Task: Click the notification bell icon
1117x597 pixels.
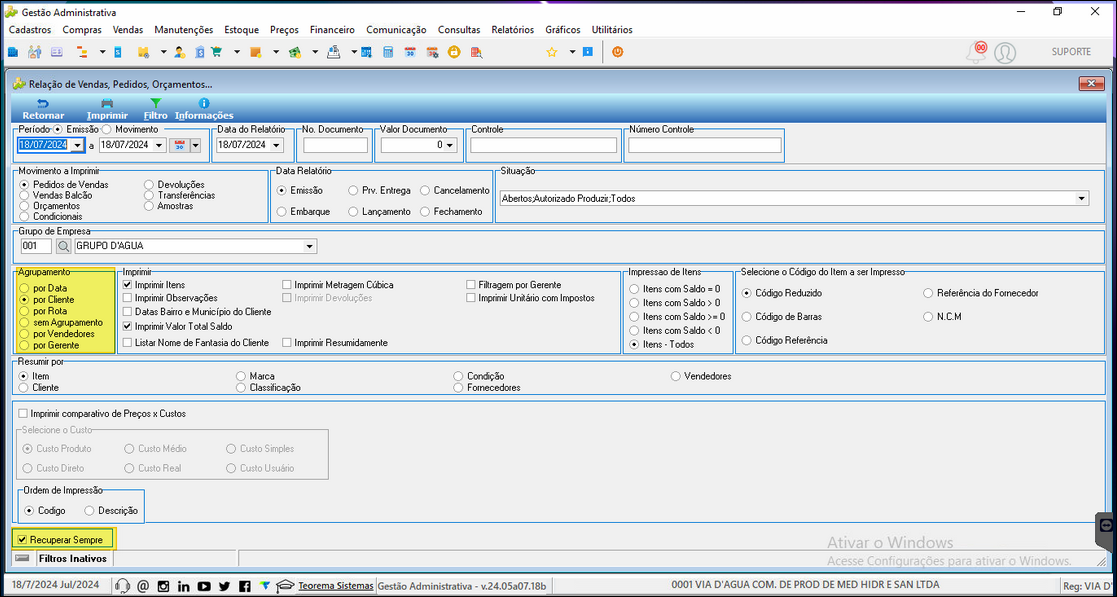Action: tap(976, 52)
